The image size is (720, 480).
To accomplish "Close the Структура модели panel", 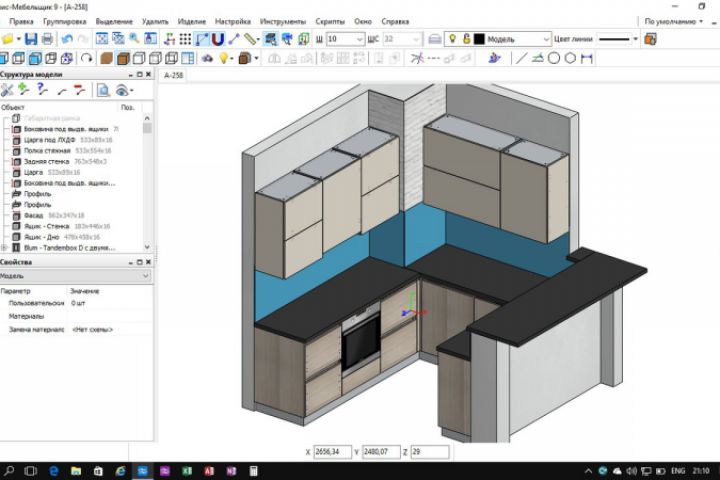I will pos(148,74).
